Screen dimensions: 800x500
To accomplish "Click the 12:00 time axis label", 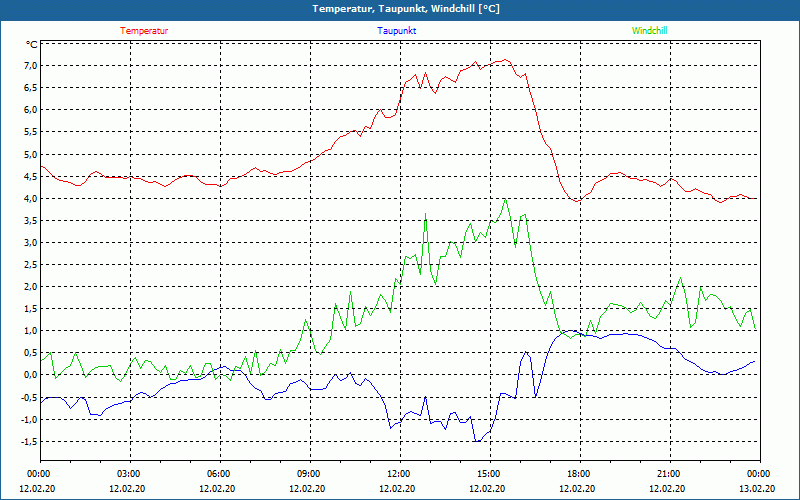I will click(401, 474).
